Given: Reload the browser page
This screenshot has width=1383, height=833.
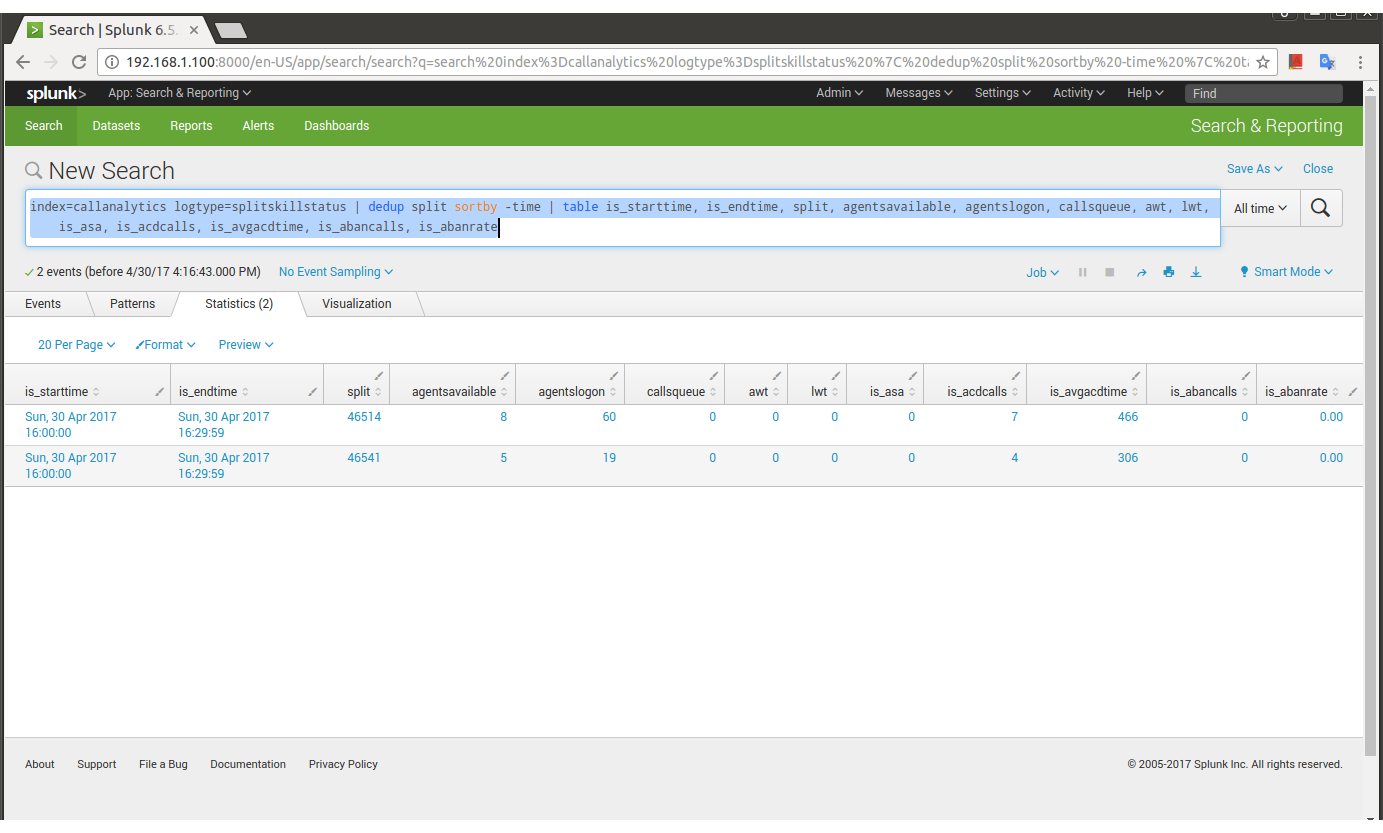Looking at the screenshot, I should [79, 62].
